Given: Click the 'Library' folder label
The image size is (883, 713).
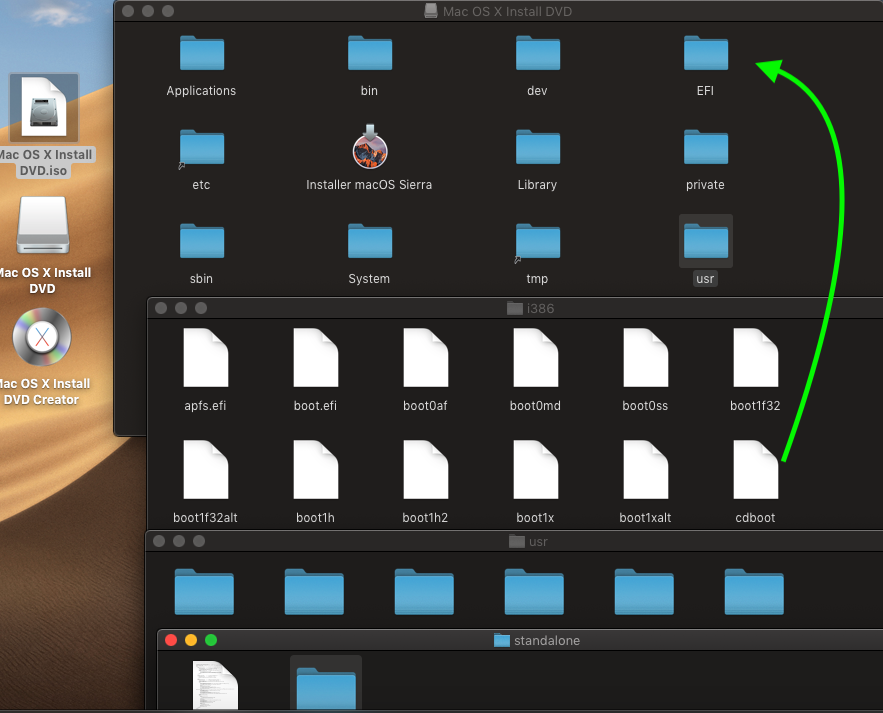Looking at the screenshot, I should (x=537, y=185).
